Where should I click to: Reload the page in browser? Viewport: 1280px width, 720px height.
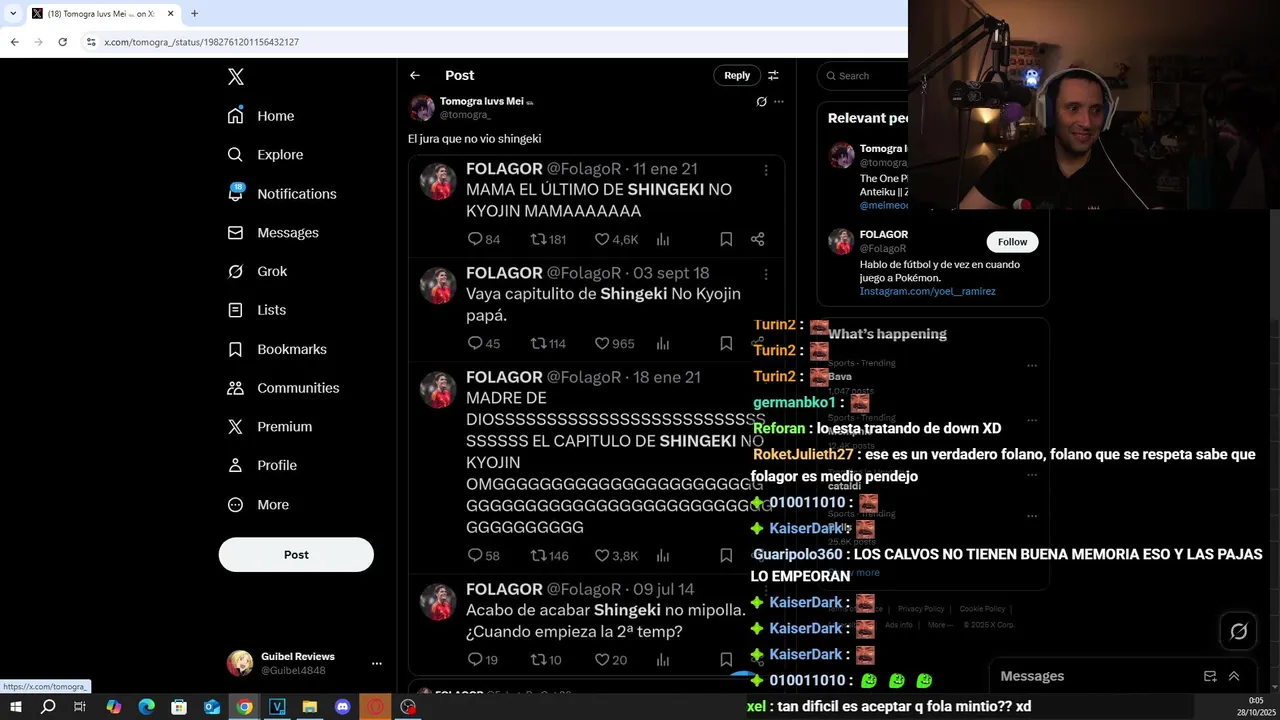pyautogui.click(x=62, y=42)
